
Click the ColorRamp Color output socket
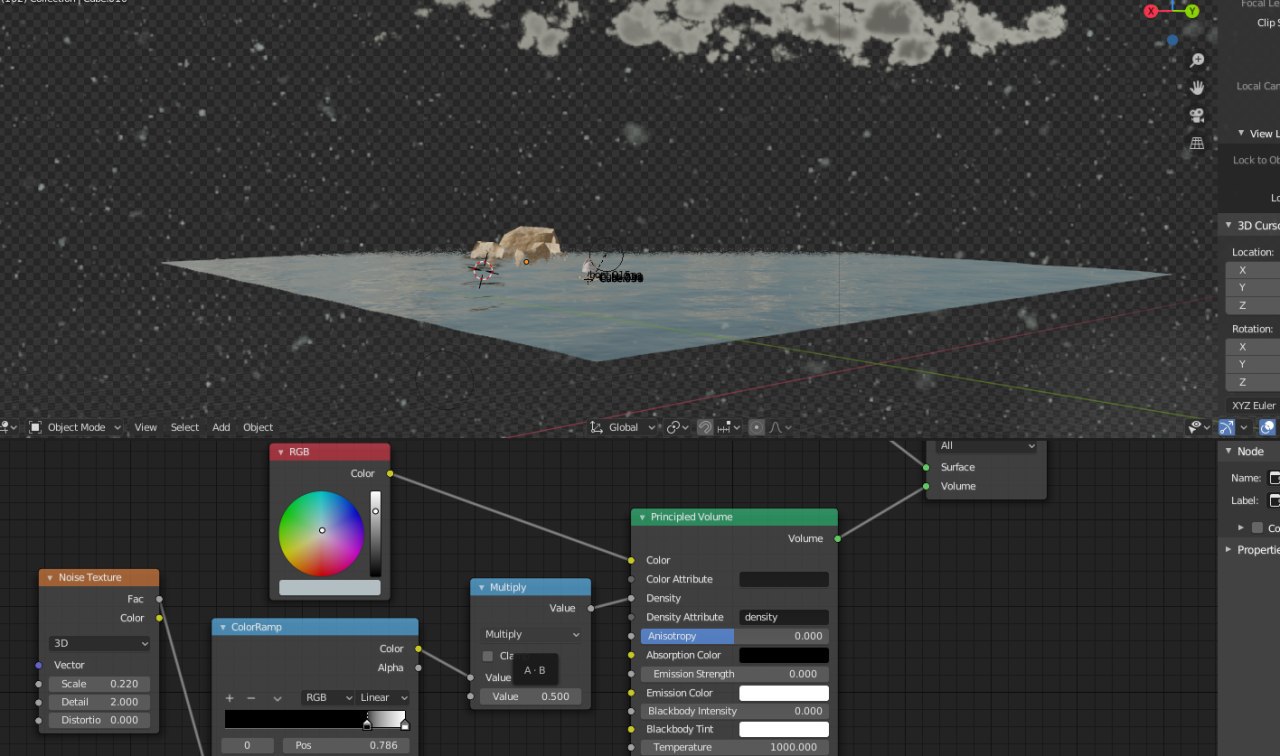419,649
